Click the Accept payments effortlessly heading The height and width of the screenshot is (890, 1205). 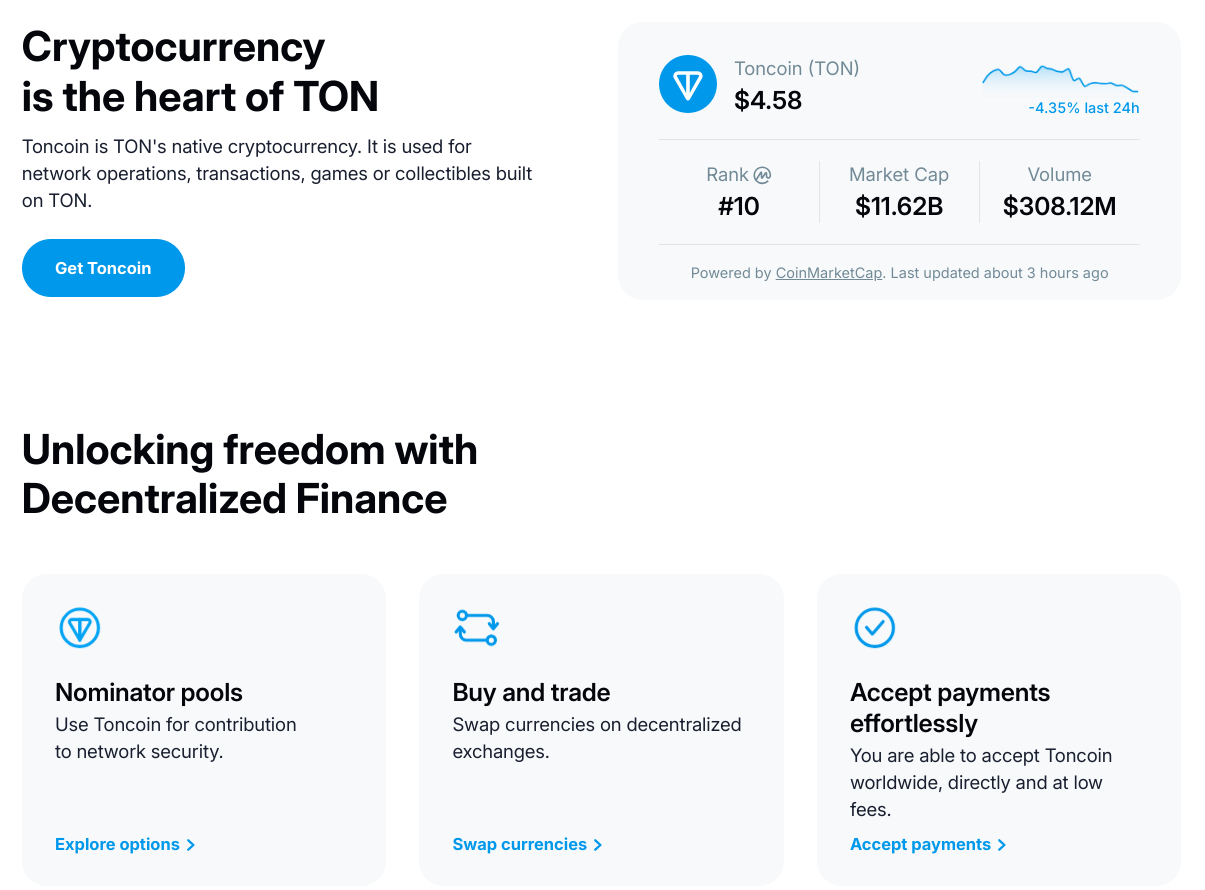pyautogui.click(x=949, y=707)
